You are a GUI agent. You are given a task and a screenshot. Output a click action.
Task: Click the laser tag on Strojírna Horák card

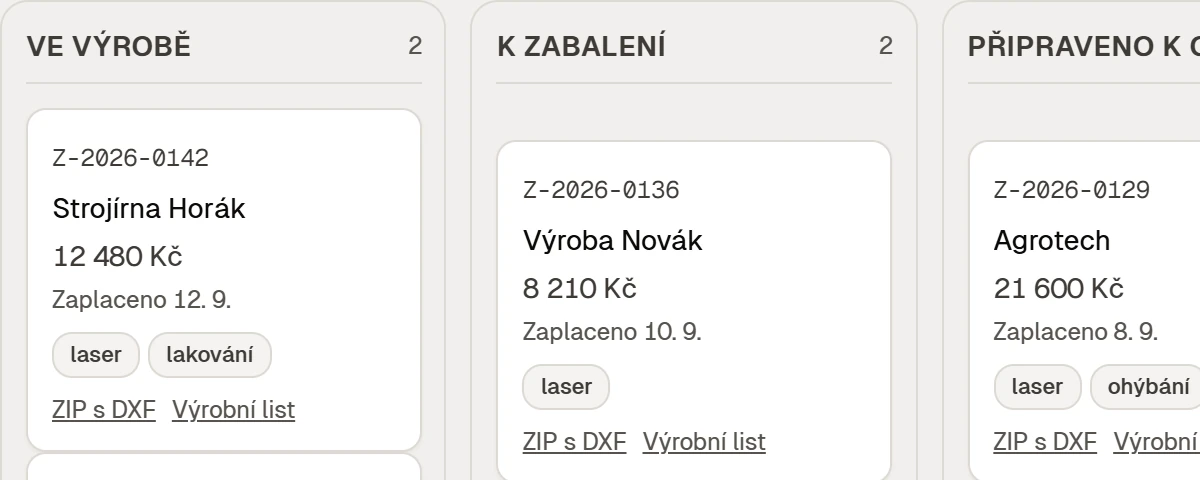tap(96, 355)
